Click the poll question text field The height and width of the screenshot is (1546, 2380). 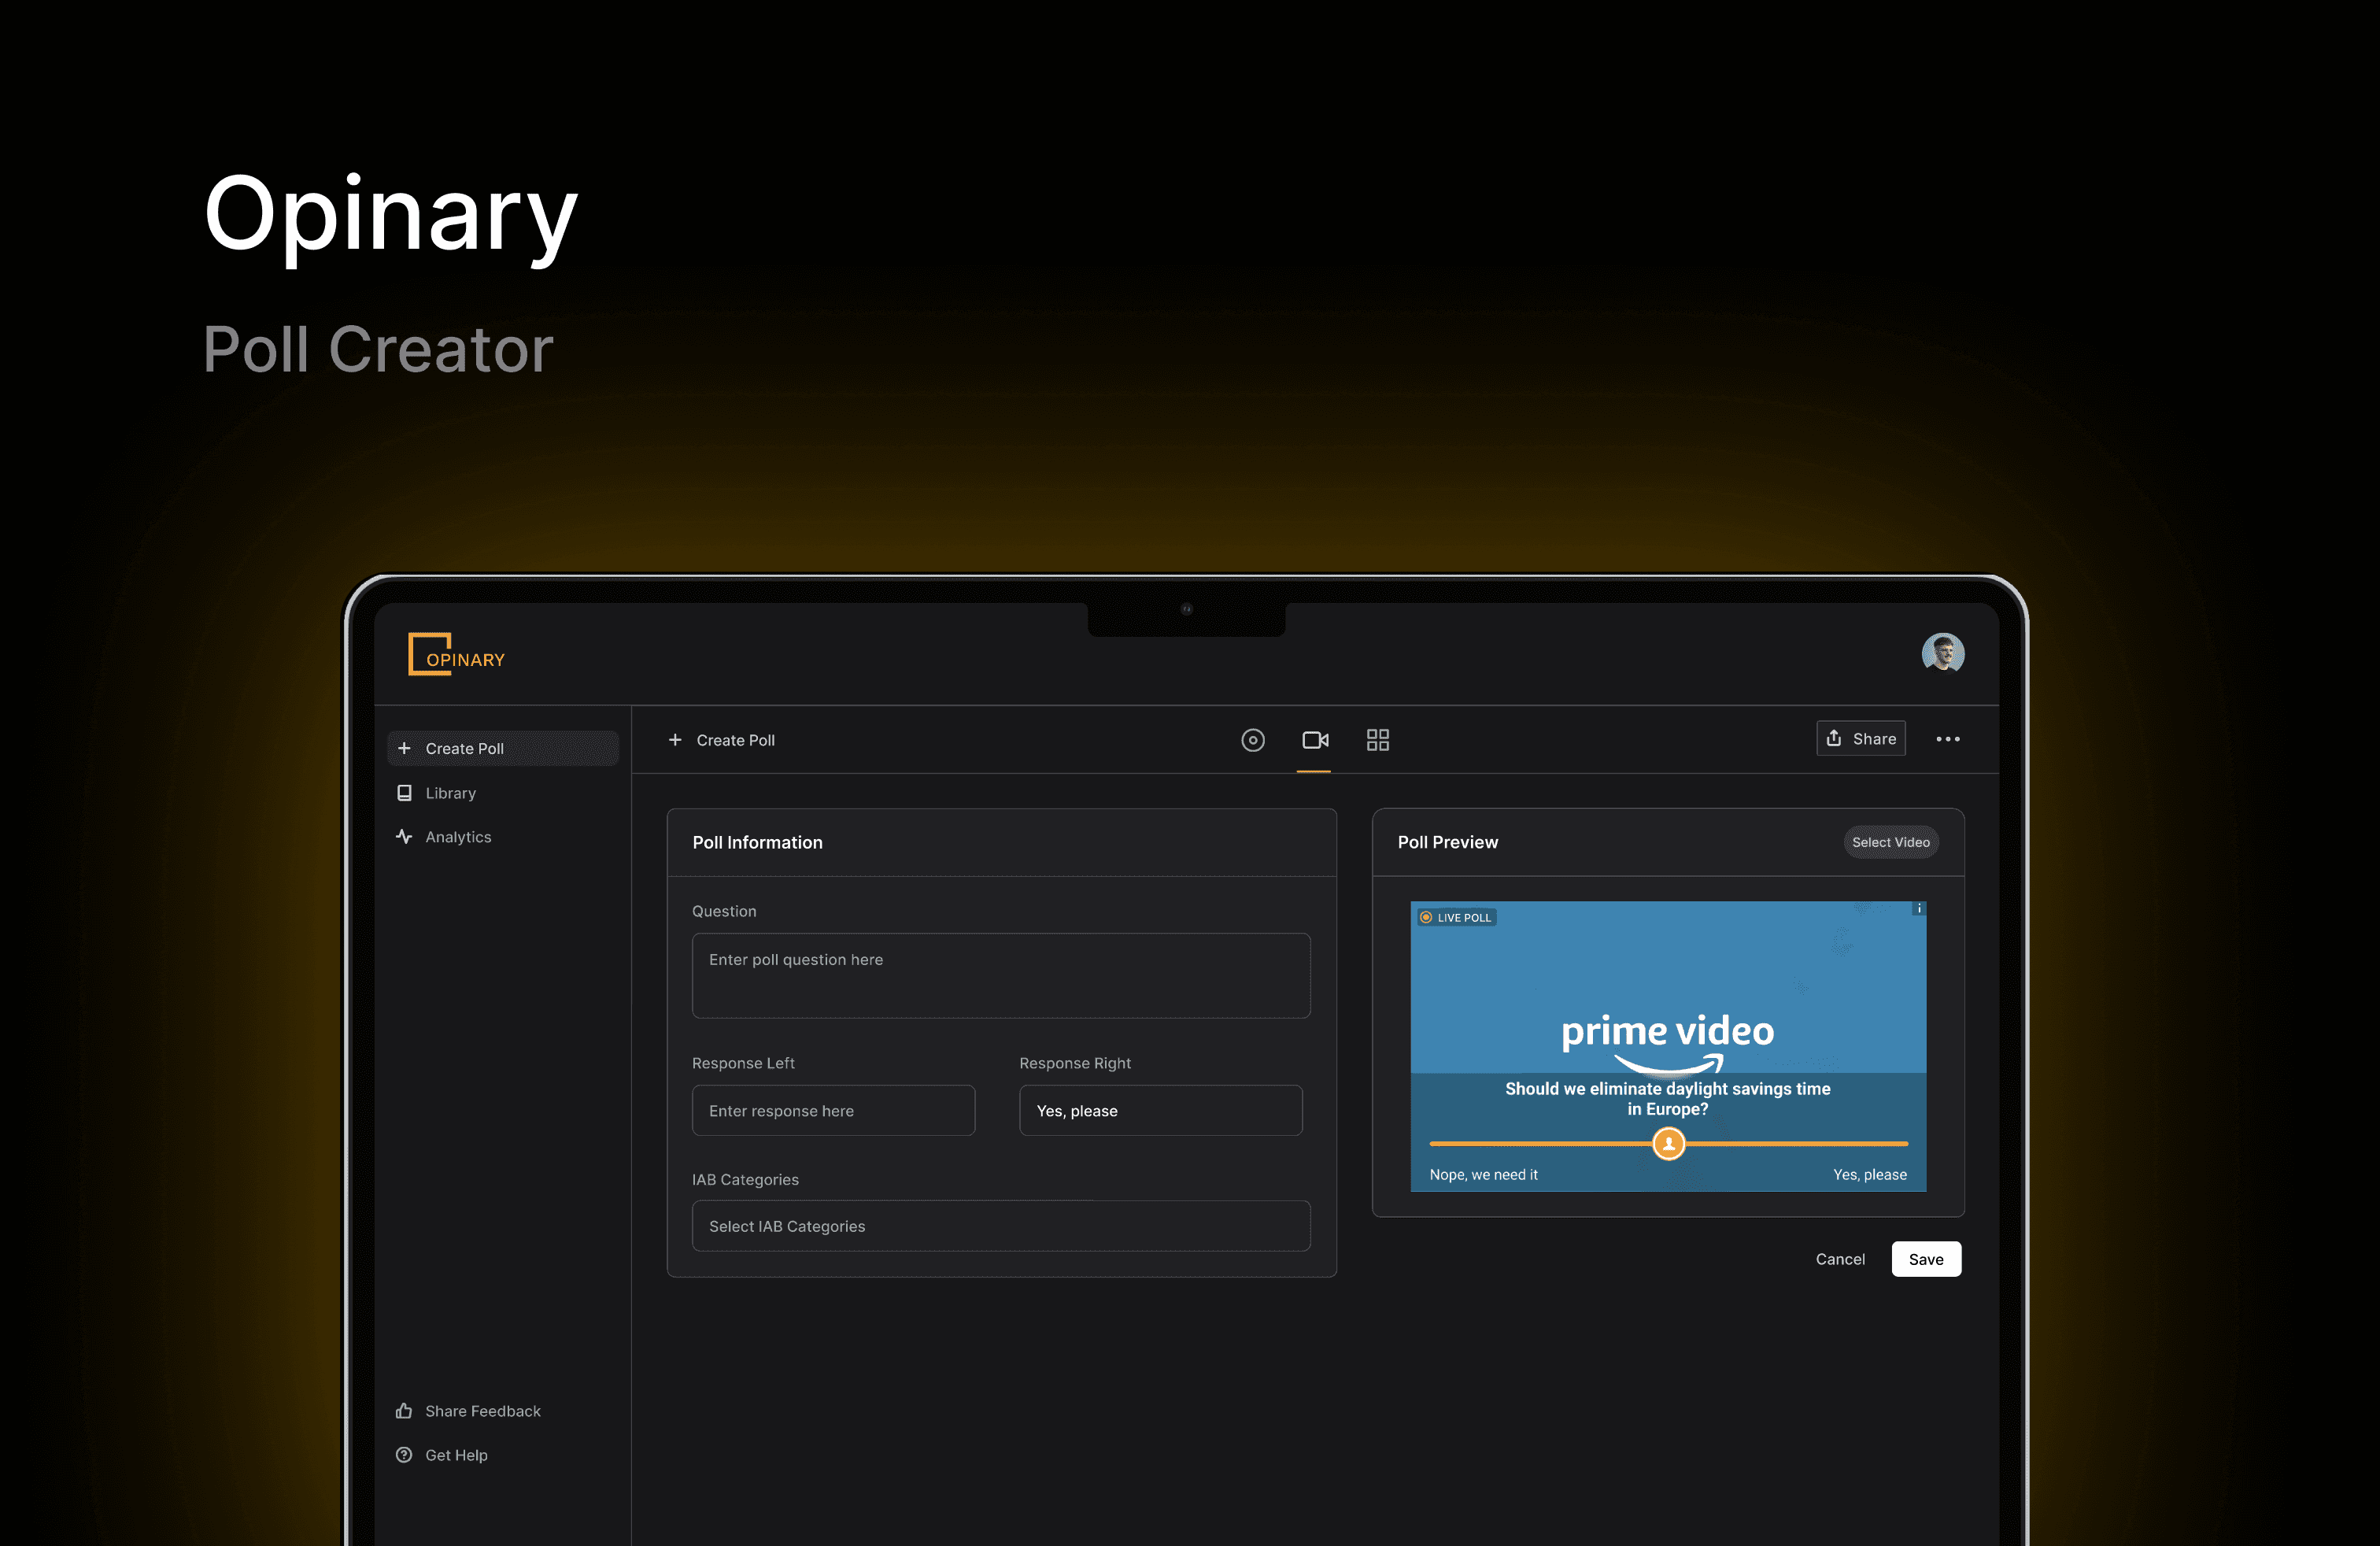point(1000,976)
